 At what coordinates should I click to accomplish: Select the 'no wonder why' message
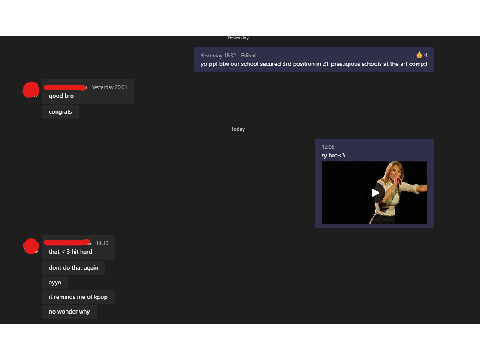click(69, 312)
